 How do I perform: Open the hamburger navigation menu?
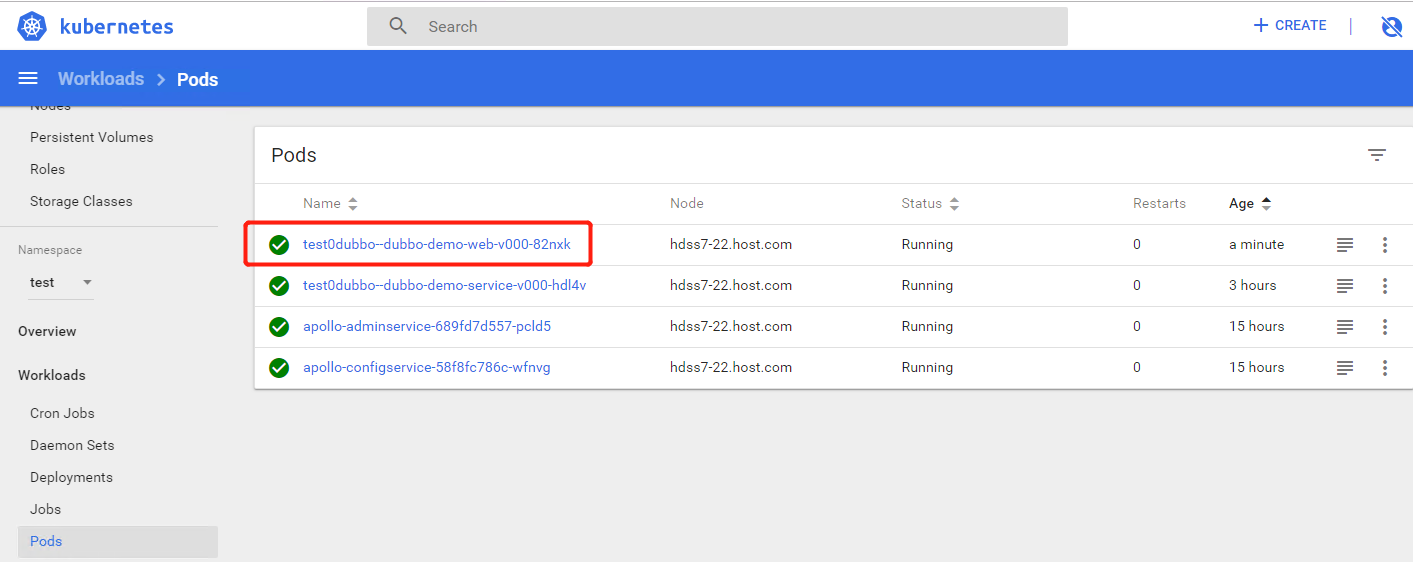point(28,79)
